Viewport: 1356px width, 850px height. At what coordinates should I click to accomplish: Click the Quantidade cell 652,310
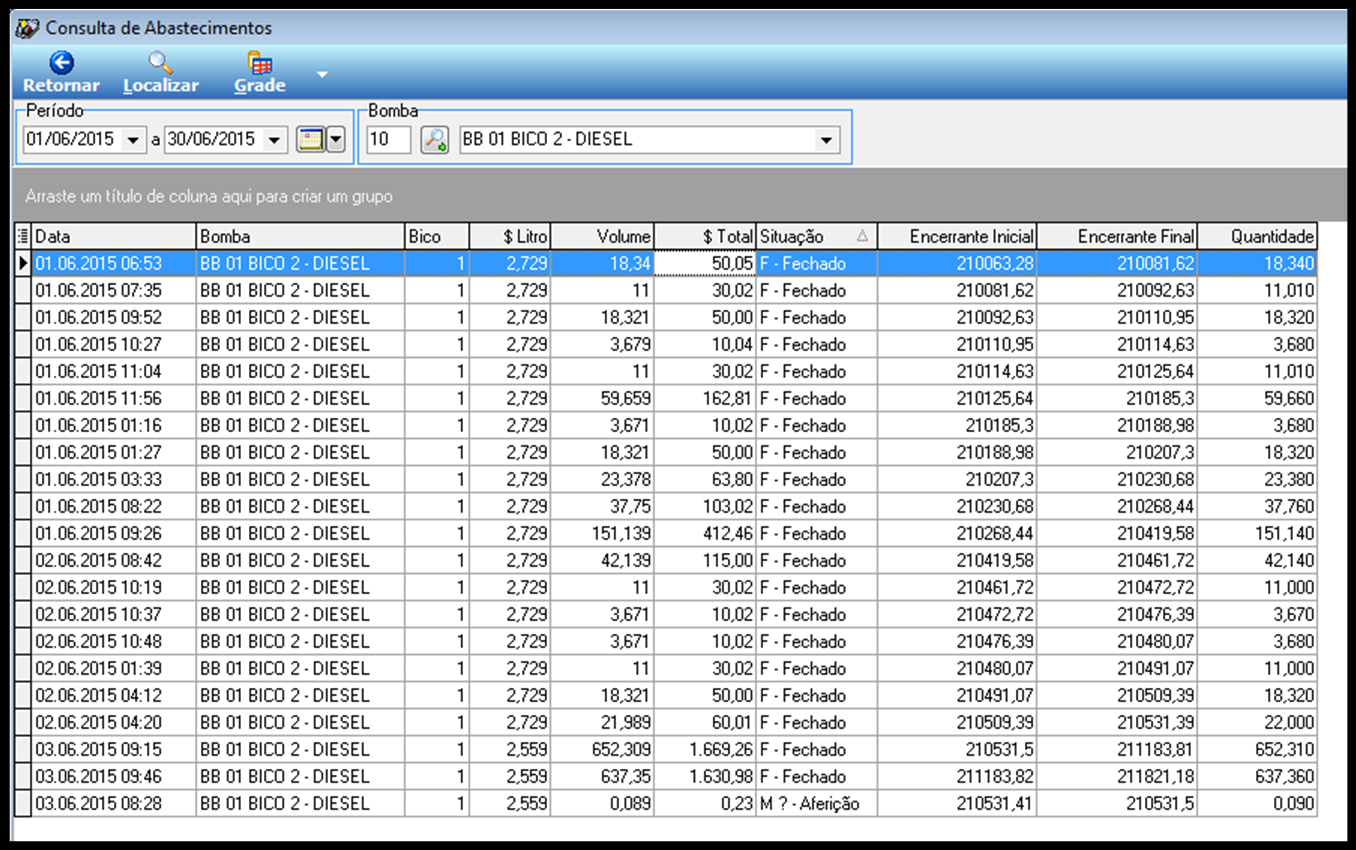(1257, 750)
